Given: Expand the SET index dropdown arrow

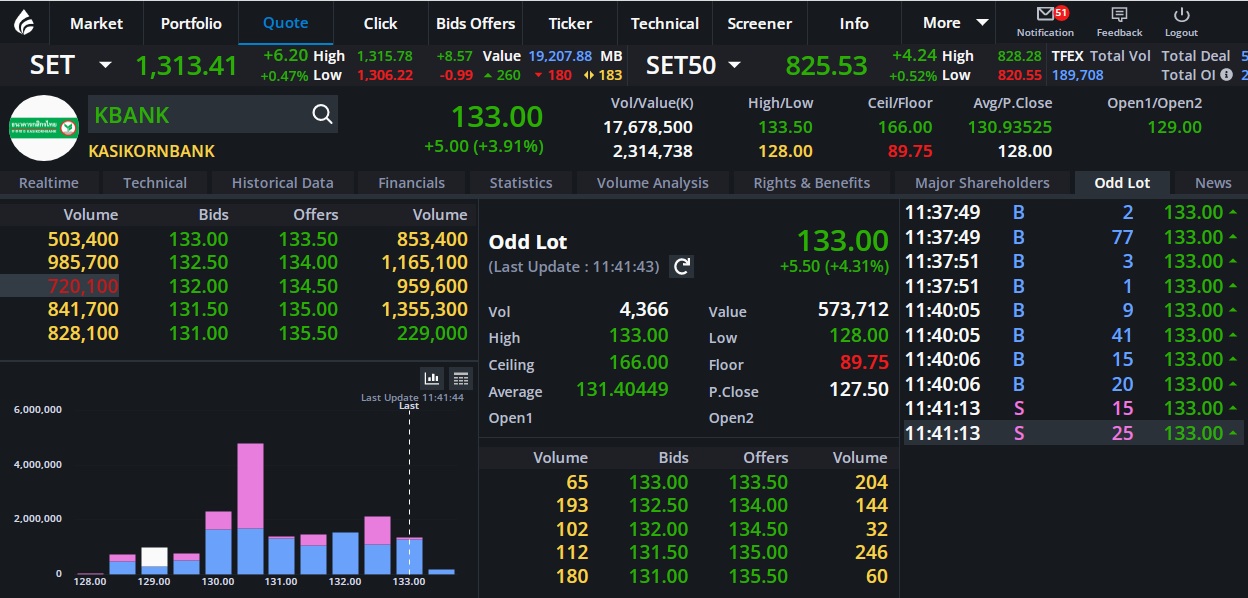Looking at the screenshot, I should coord(105,66).
